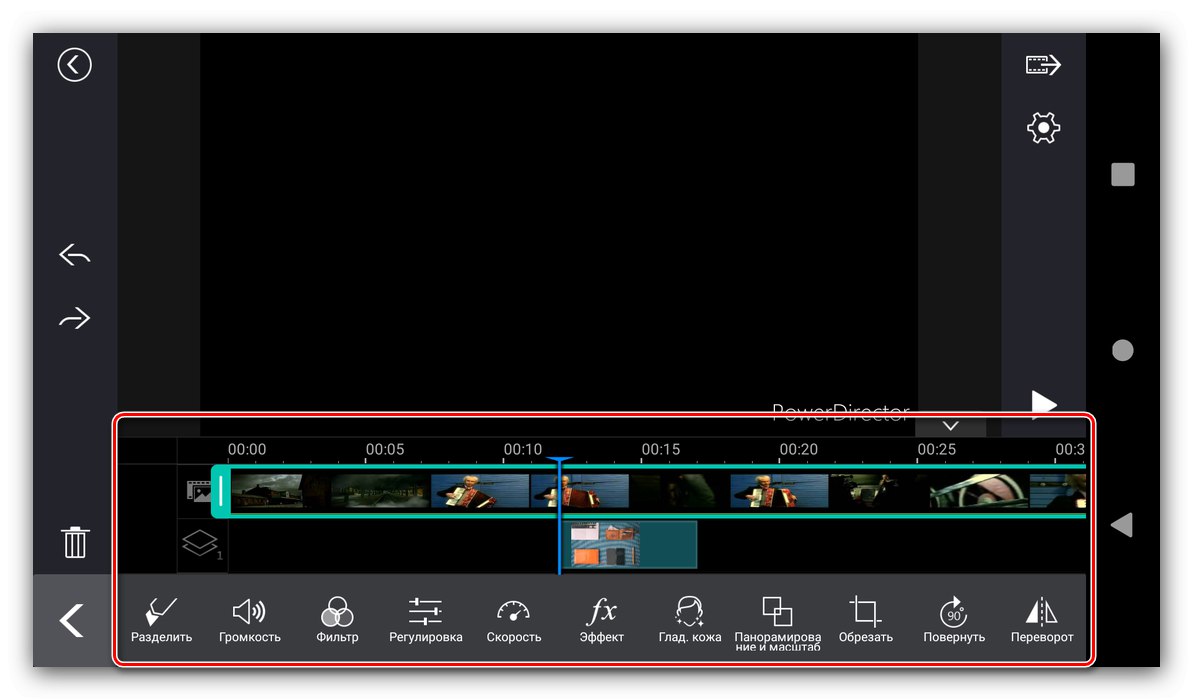Open the export video icon
This screenshot has height=700, width=1193.
(x=1043, y=65)
